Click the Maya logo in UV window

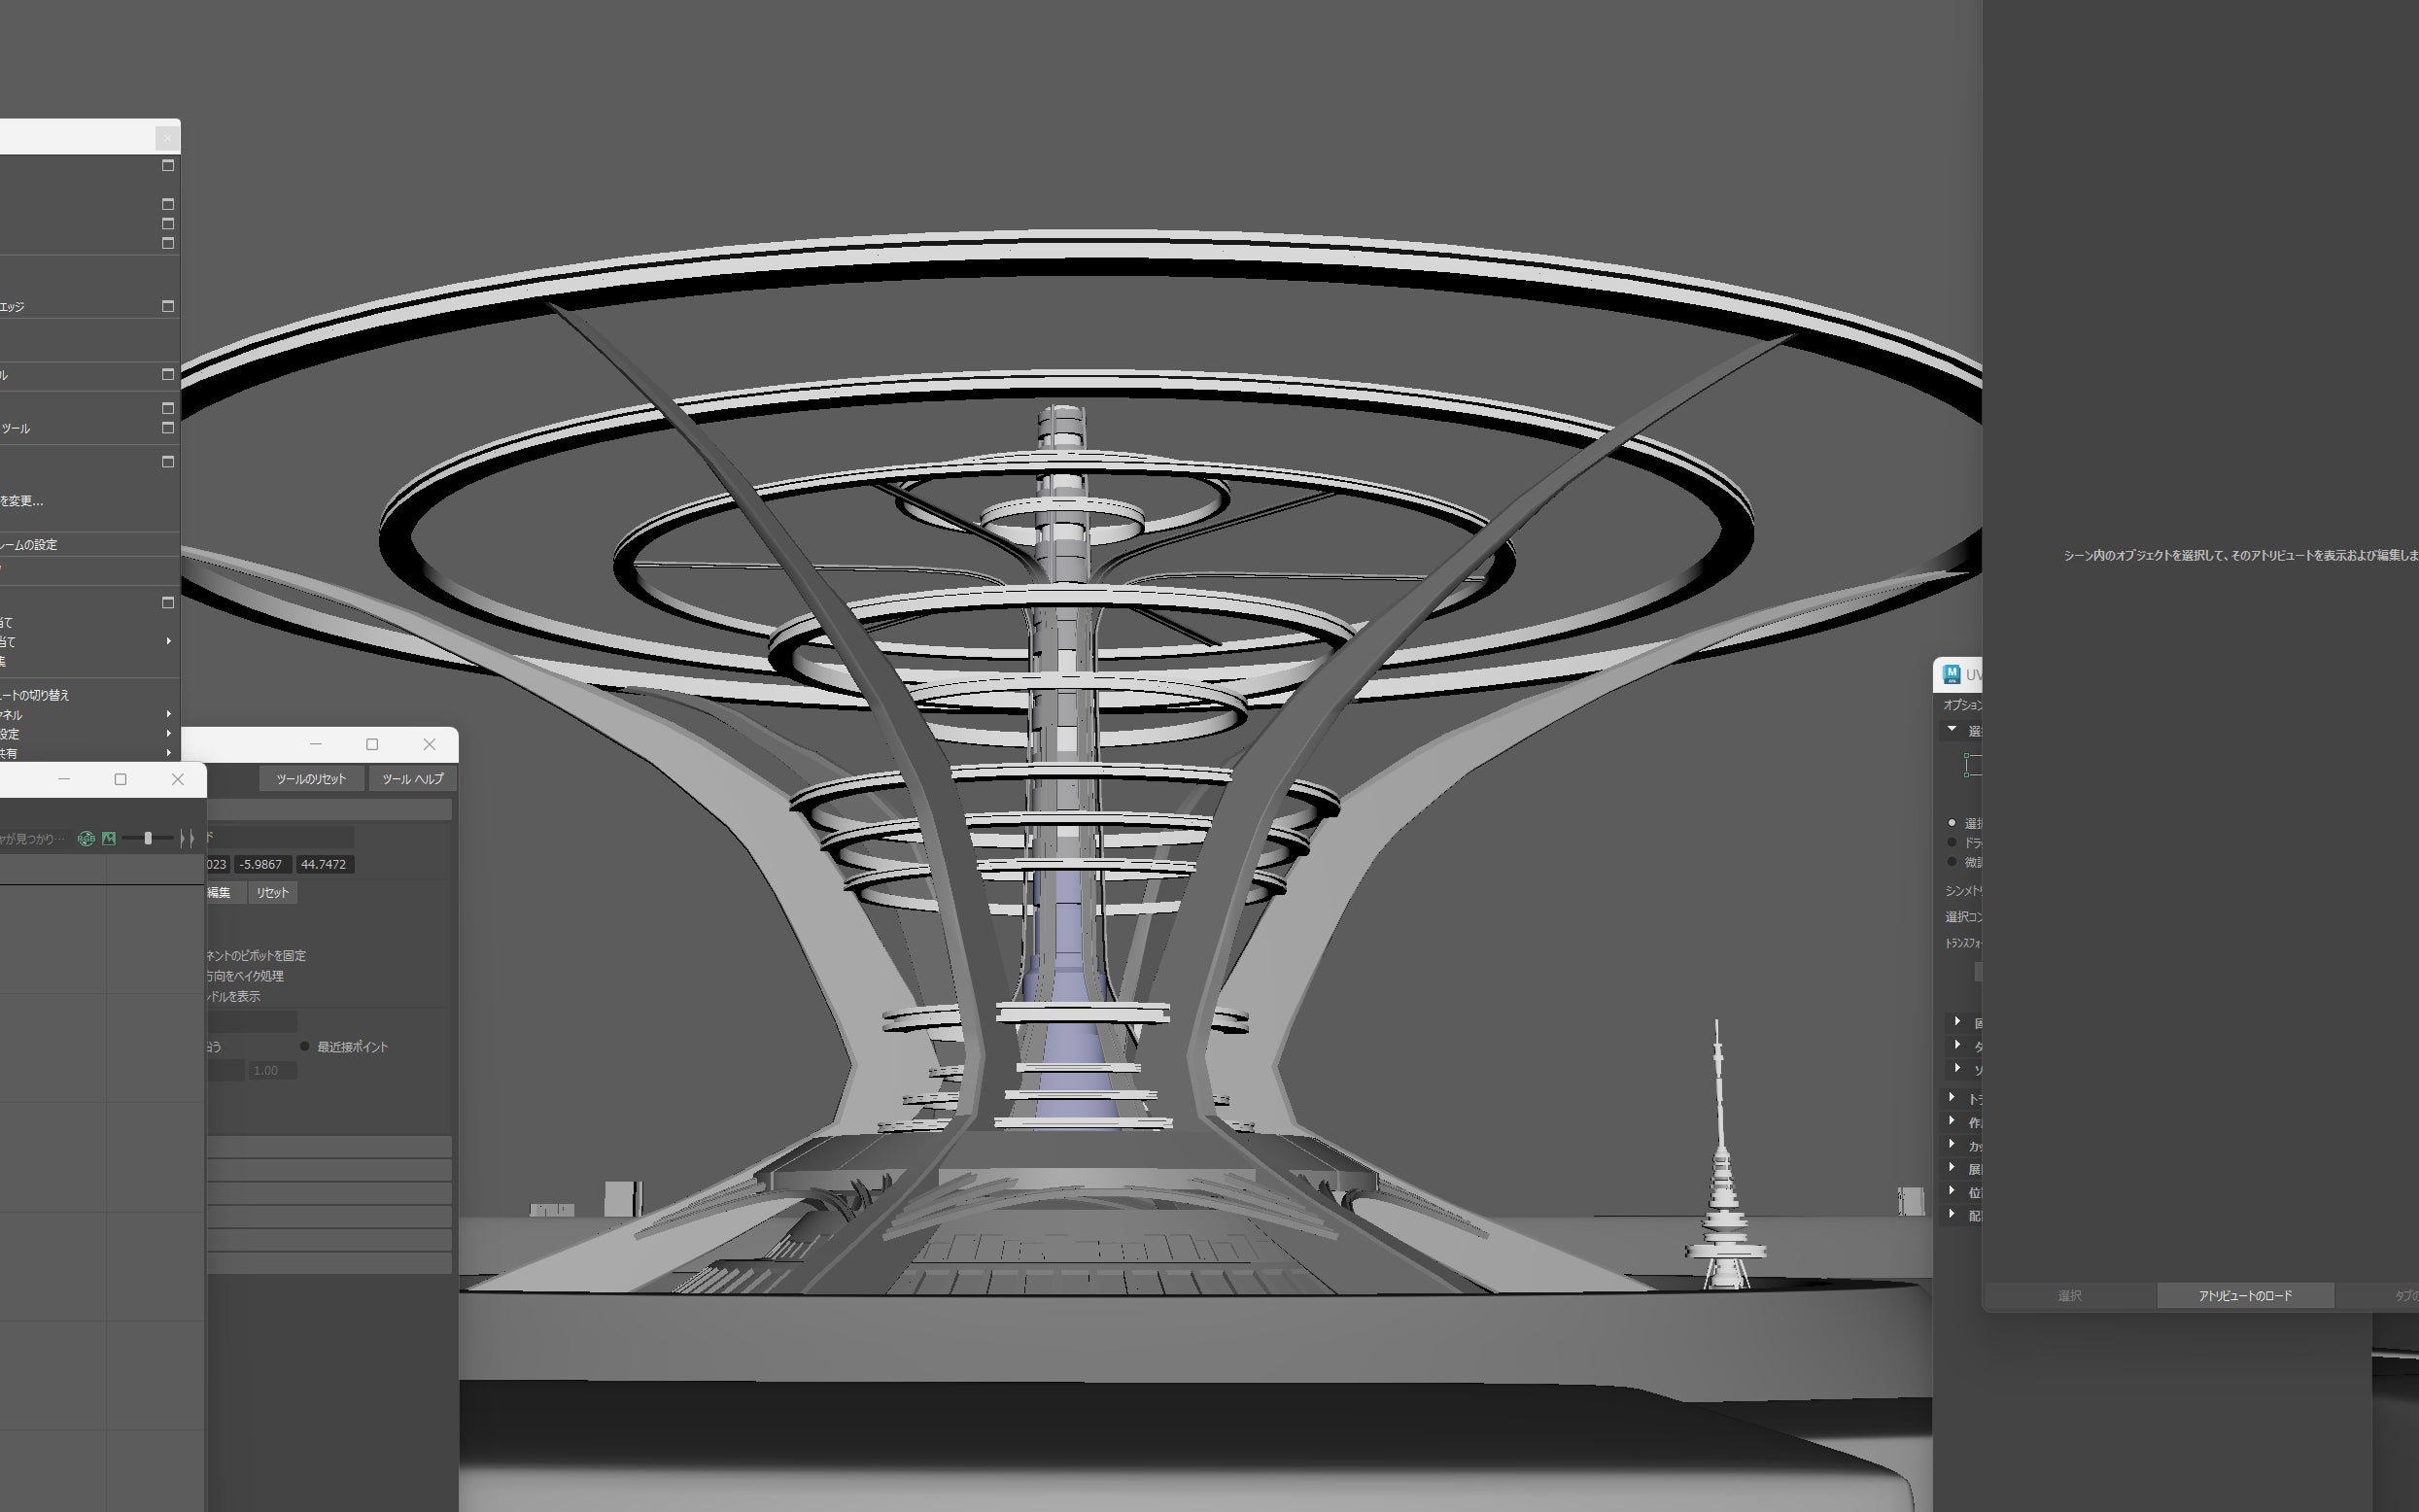point(1950,674)
